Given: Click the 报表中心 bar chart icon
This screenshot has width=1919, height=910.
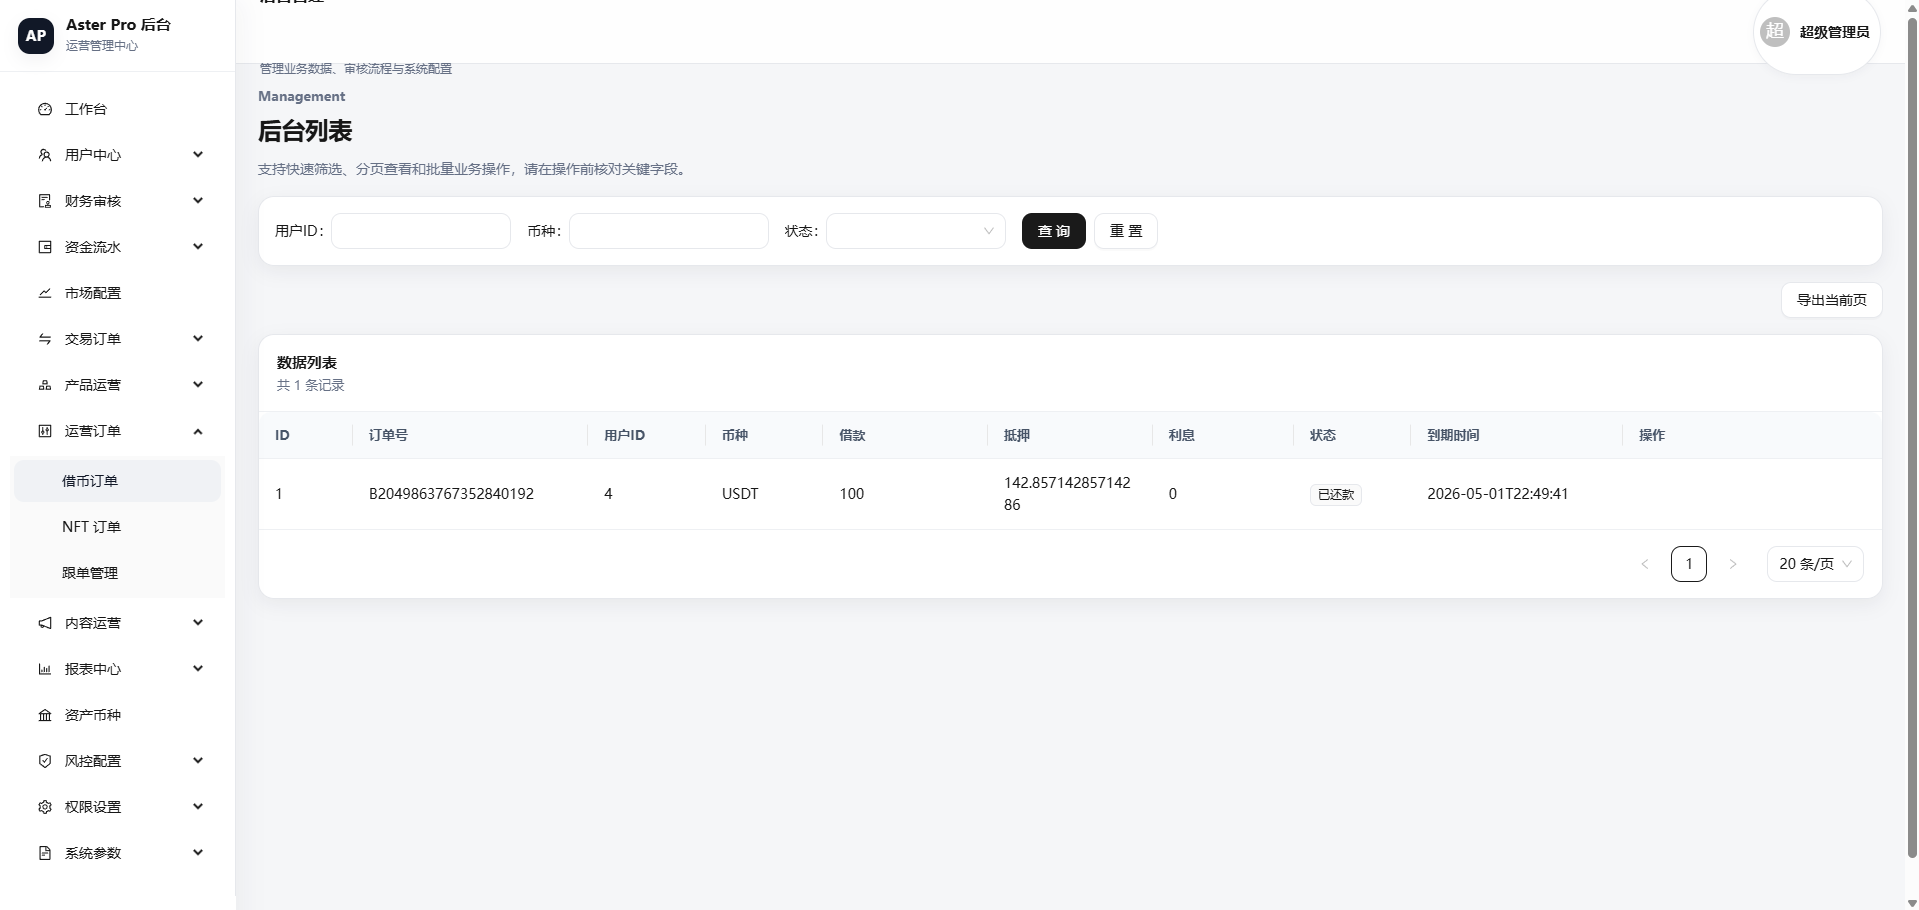Looking at the screenshot, I should [45, 669].
